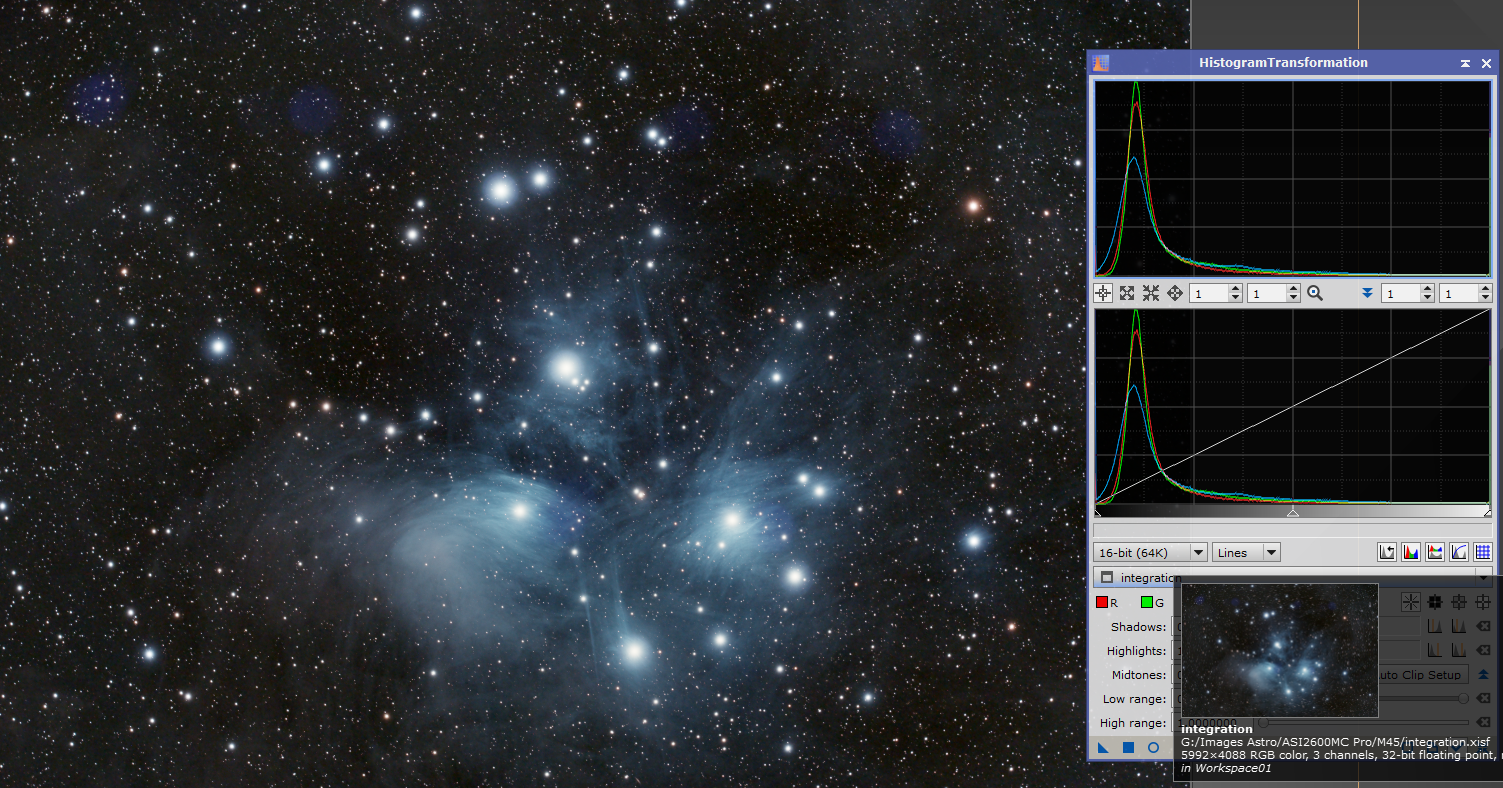Click the HistogramTransformation title bar process icon
This screenshot has height=788, width=1503.
pyautogui.click(x=1101, y=63)
